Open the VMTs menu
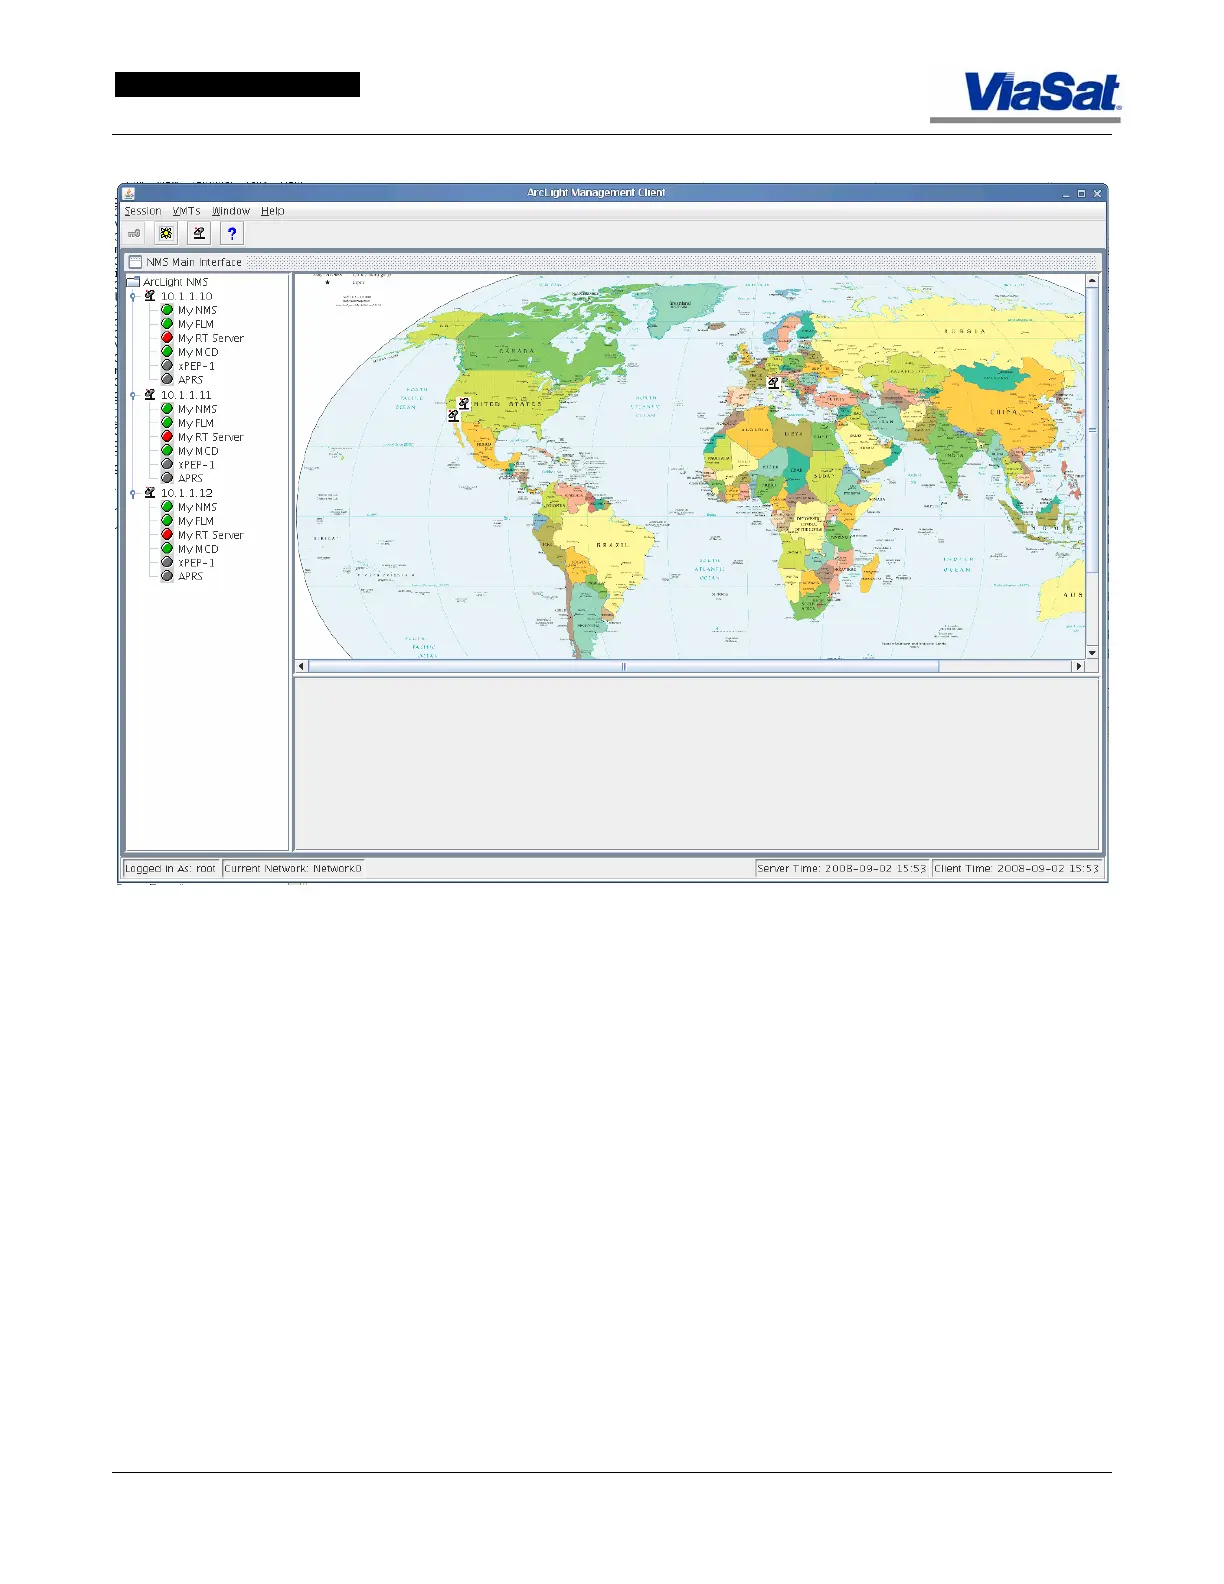Image resolution: width=1224 pixels, height=1584 pixels. pyautogui.click(x=186, y=211)
